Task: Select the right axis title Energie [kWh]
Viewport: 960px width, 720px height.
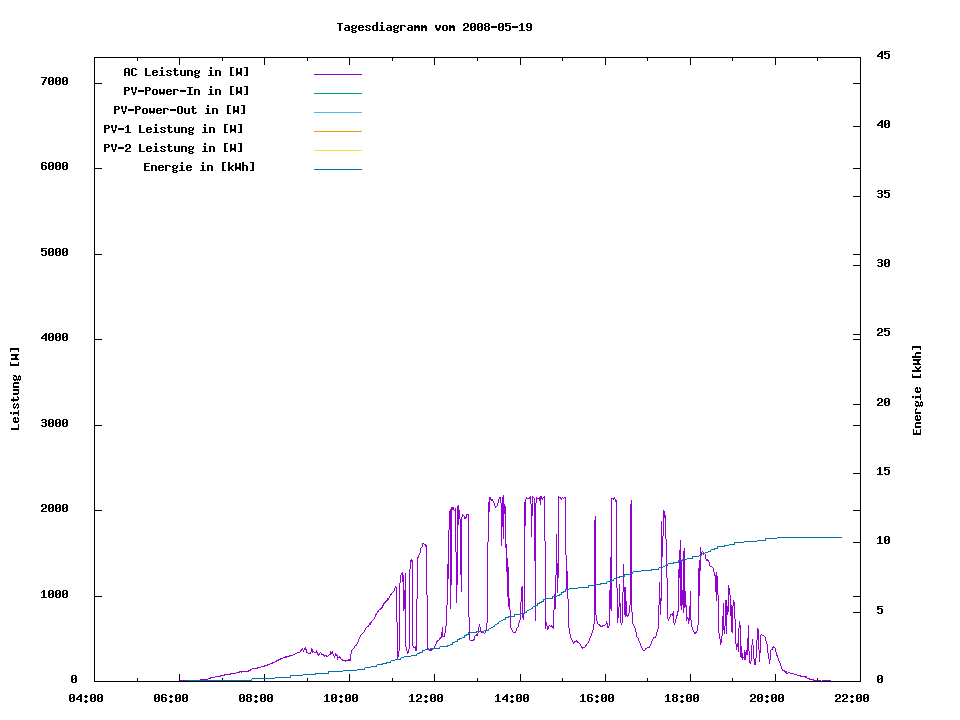Action: pos(918,390)
